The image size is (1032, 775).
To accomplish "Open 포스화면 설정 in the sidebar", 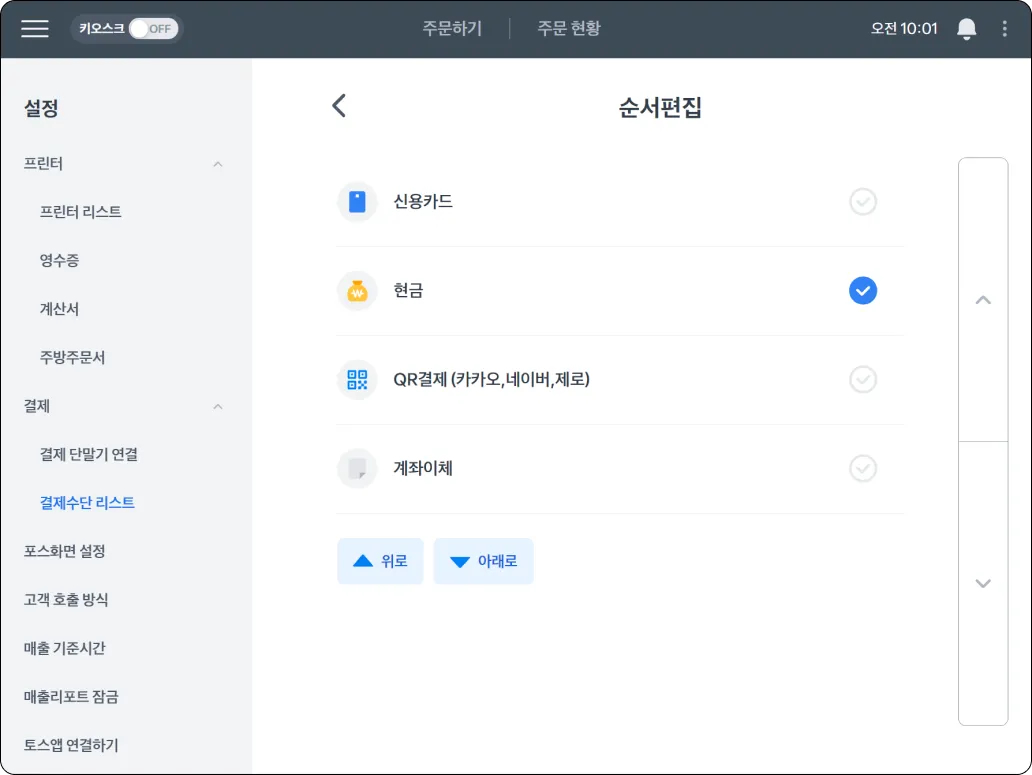I will (x=64, y=551).
